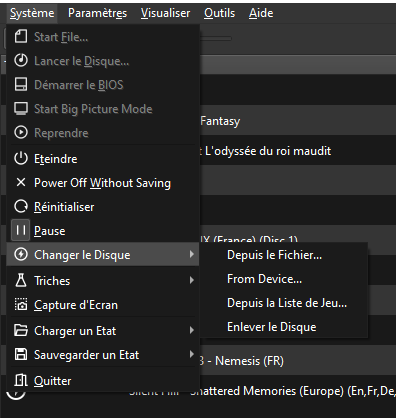Select Reprendre menu entry
Image resolution: width=396 pixels, height=418 pixels.
tap(103, 133)
